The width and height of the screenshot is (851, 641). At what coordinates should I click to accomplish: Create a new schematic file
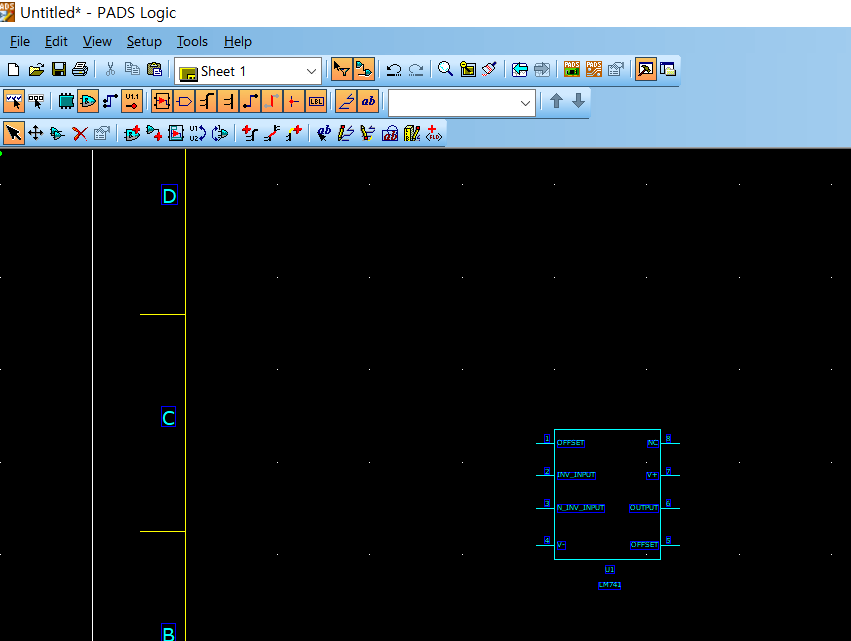(x=14, y=69)
